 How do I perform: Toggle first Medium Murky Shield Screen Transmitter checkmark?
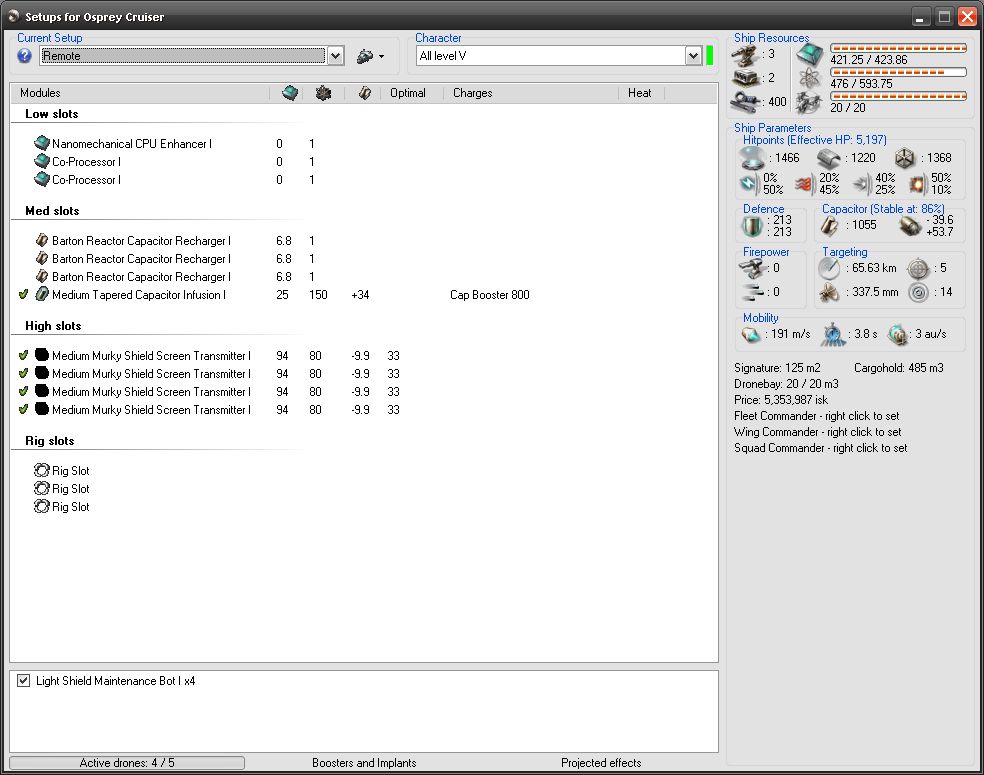[x=24, y=355]
